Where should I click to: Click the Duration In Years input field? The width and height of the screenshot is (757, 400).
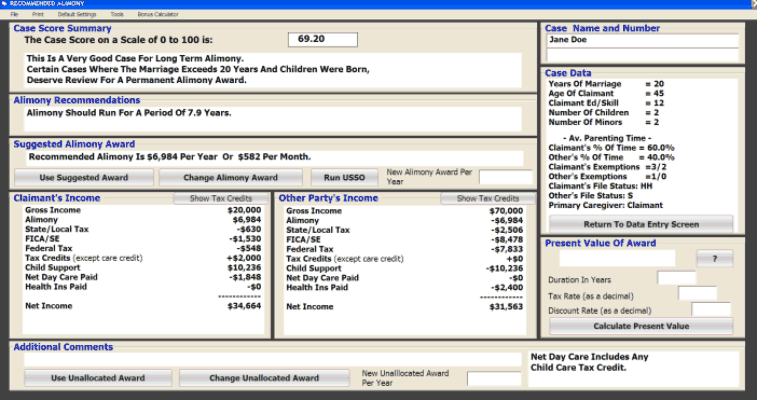pos(676,278)
